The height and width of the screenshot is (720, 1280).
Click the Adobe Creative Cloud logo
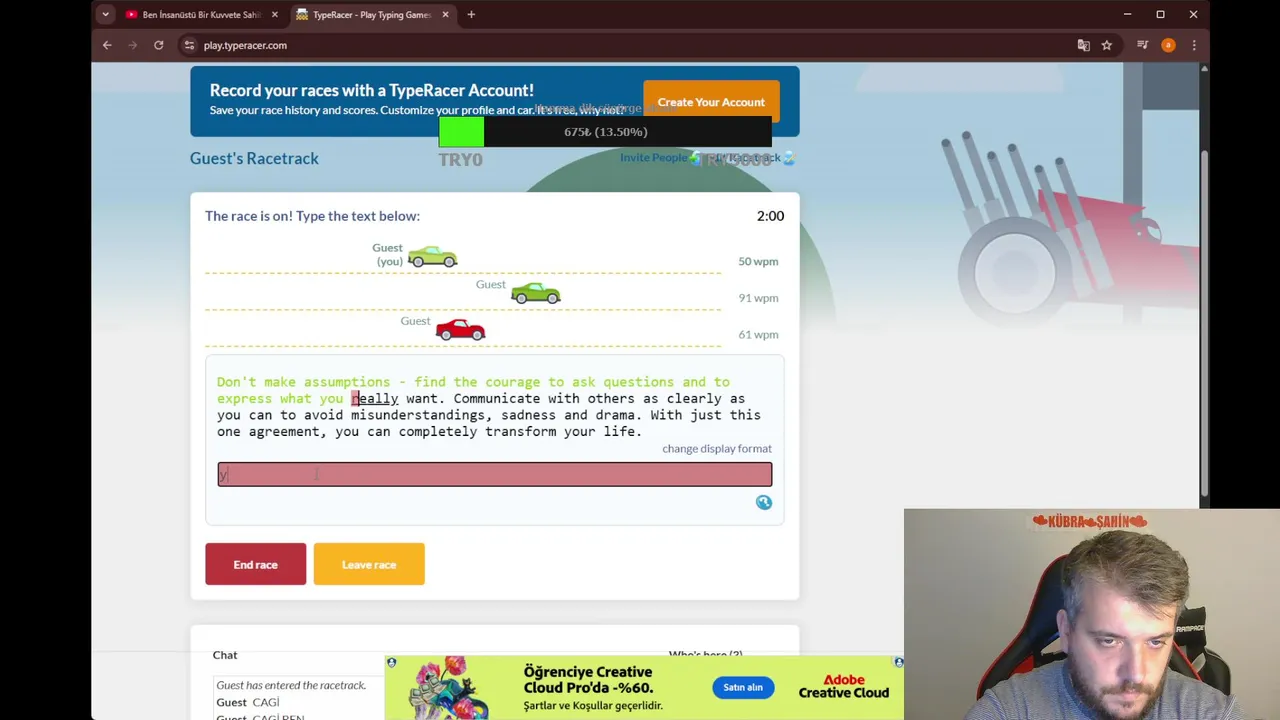843,686
